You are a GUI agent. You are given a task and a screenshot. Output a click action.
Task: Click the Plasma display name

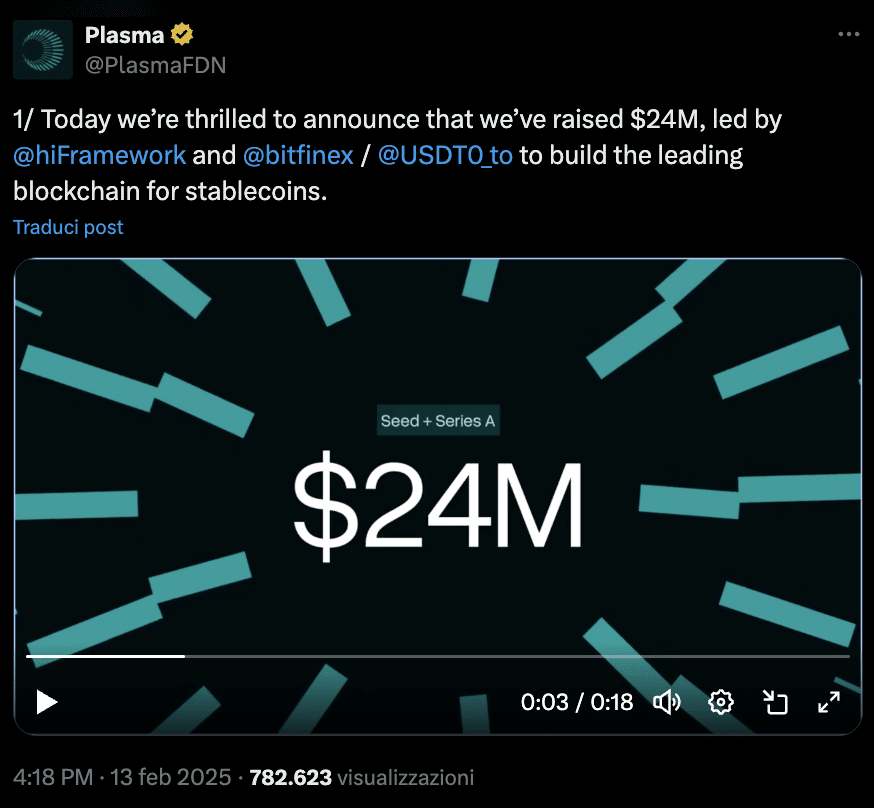click(124, 35)
